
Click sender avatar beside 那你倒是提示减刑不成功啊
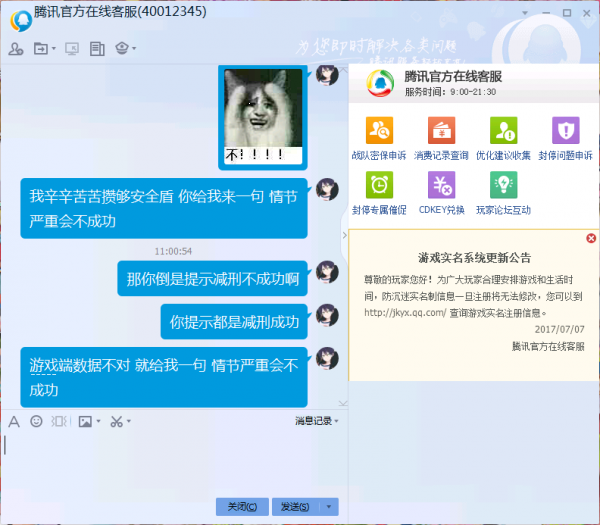click(x=327, y=272)
